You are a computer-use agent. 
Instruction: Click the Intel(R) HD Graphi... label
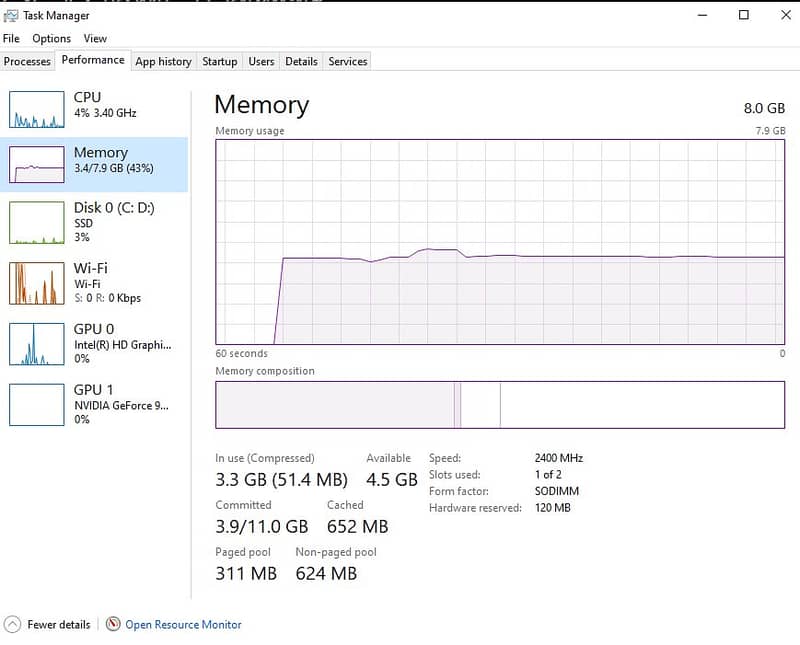point(122,345)
